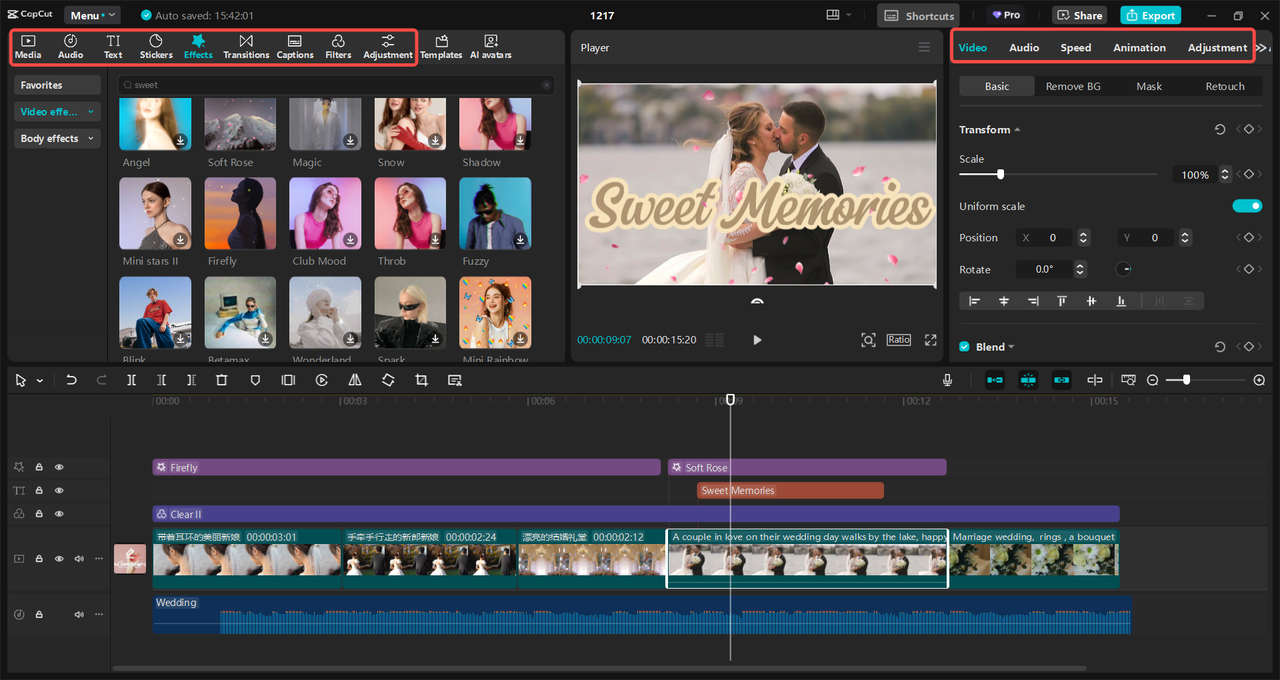Hide the Firefly effect track with eye icon
Image resolution: width=1280 pixels, height=680 pixels.
[59, 467]
